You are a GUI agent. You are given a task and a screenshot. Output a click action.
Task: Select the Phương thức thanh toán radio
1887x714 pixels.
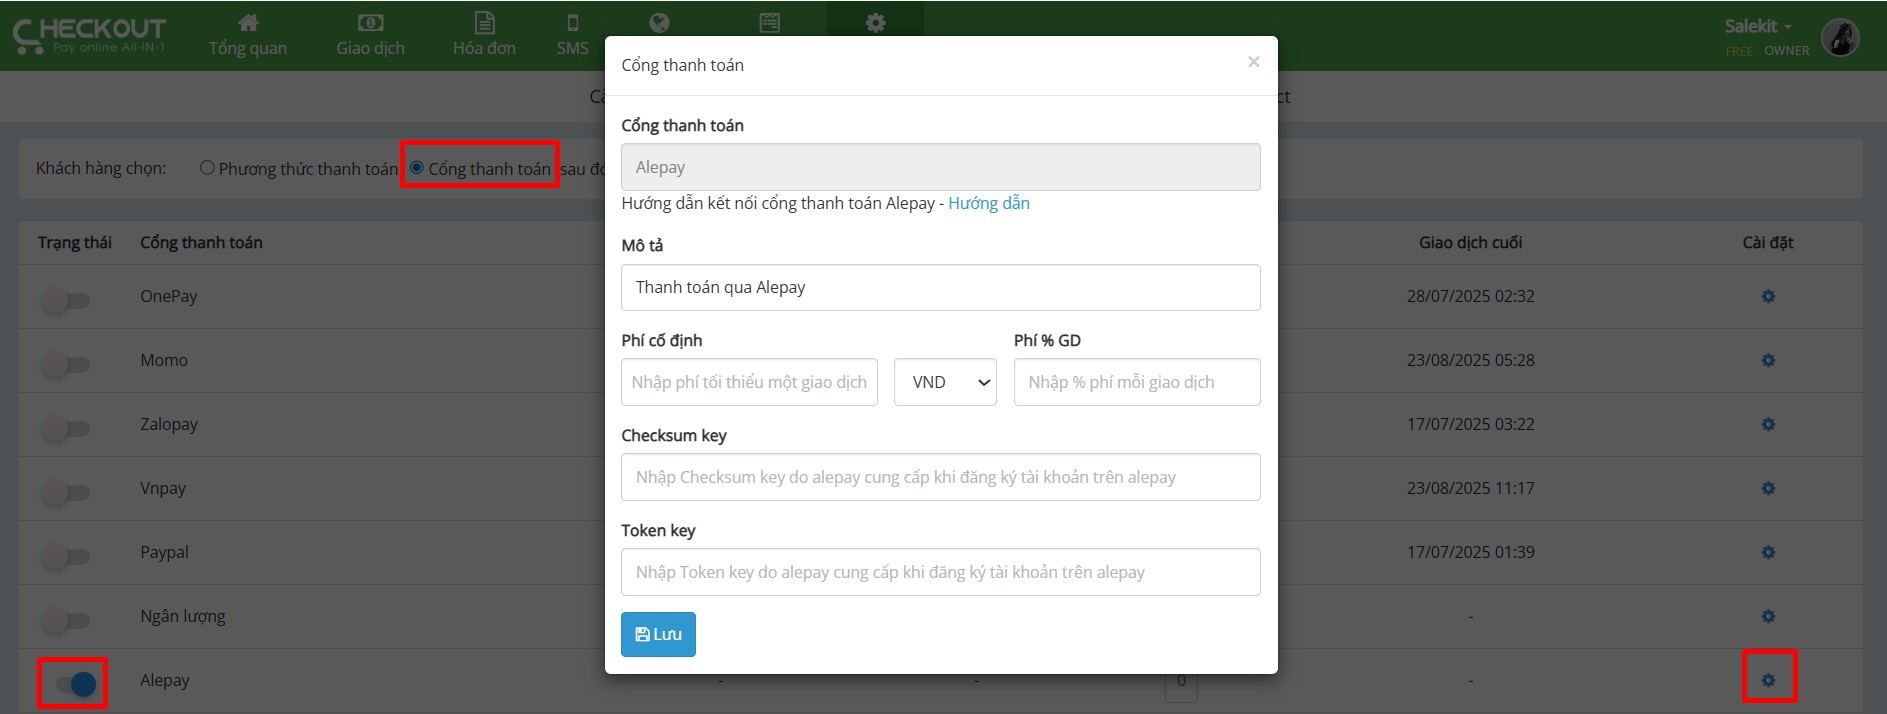[207, 168]
